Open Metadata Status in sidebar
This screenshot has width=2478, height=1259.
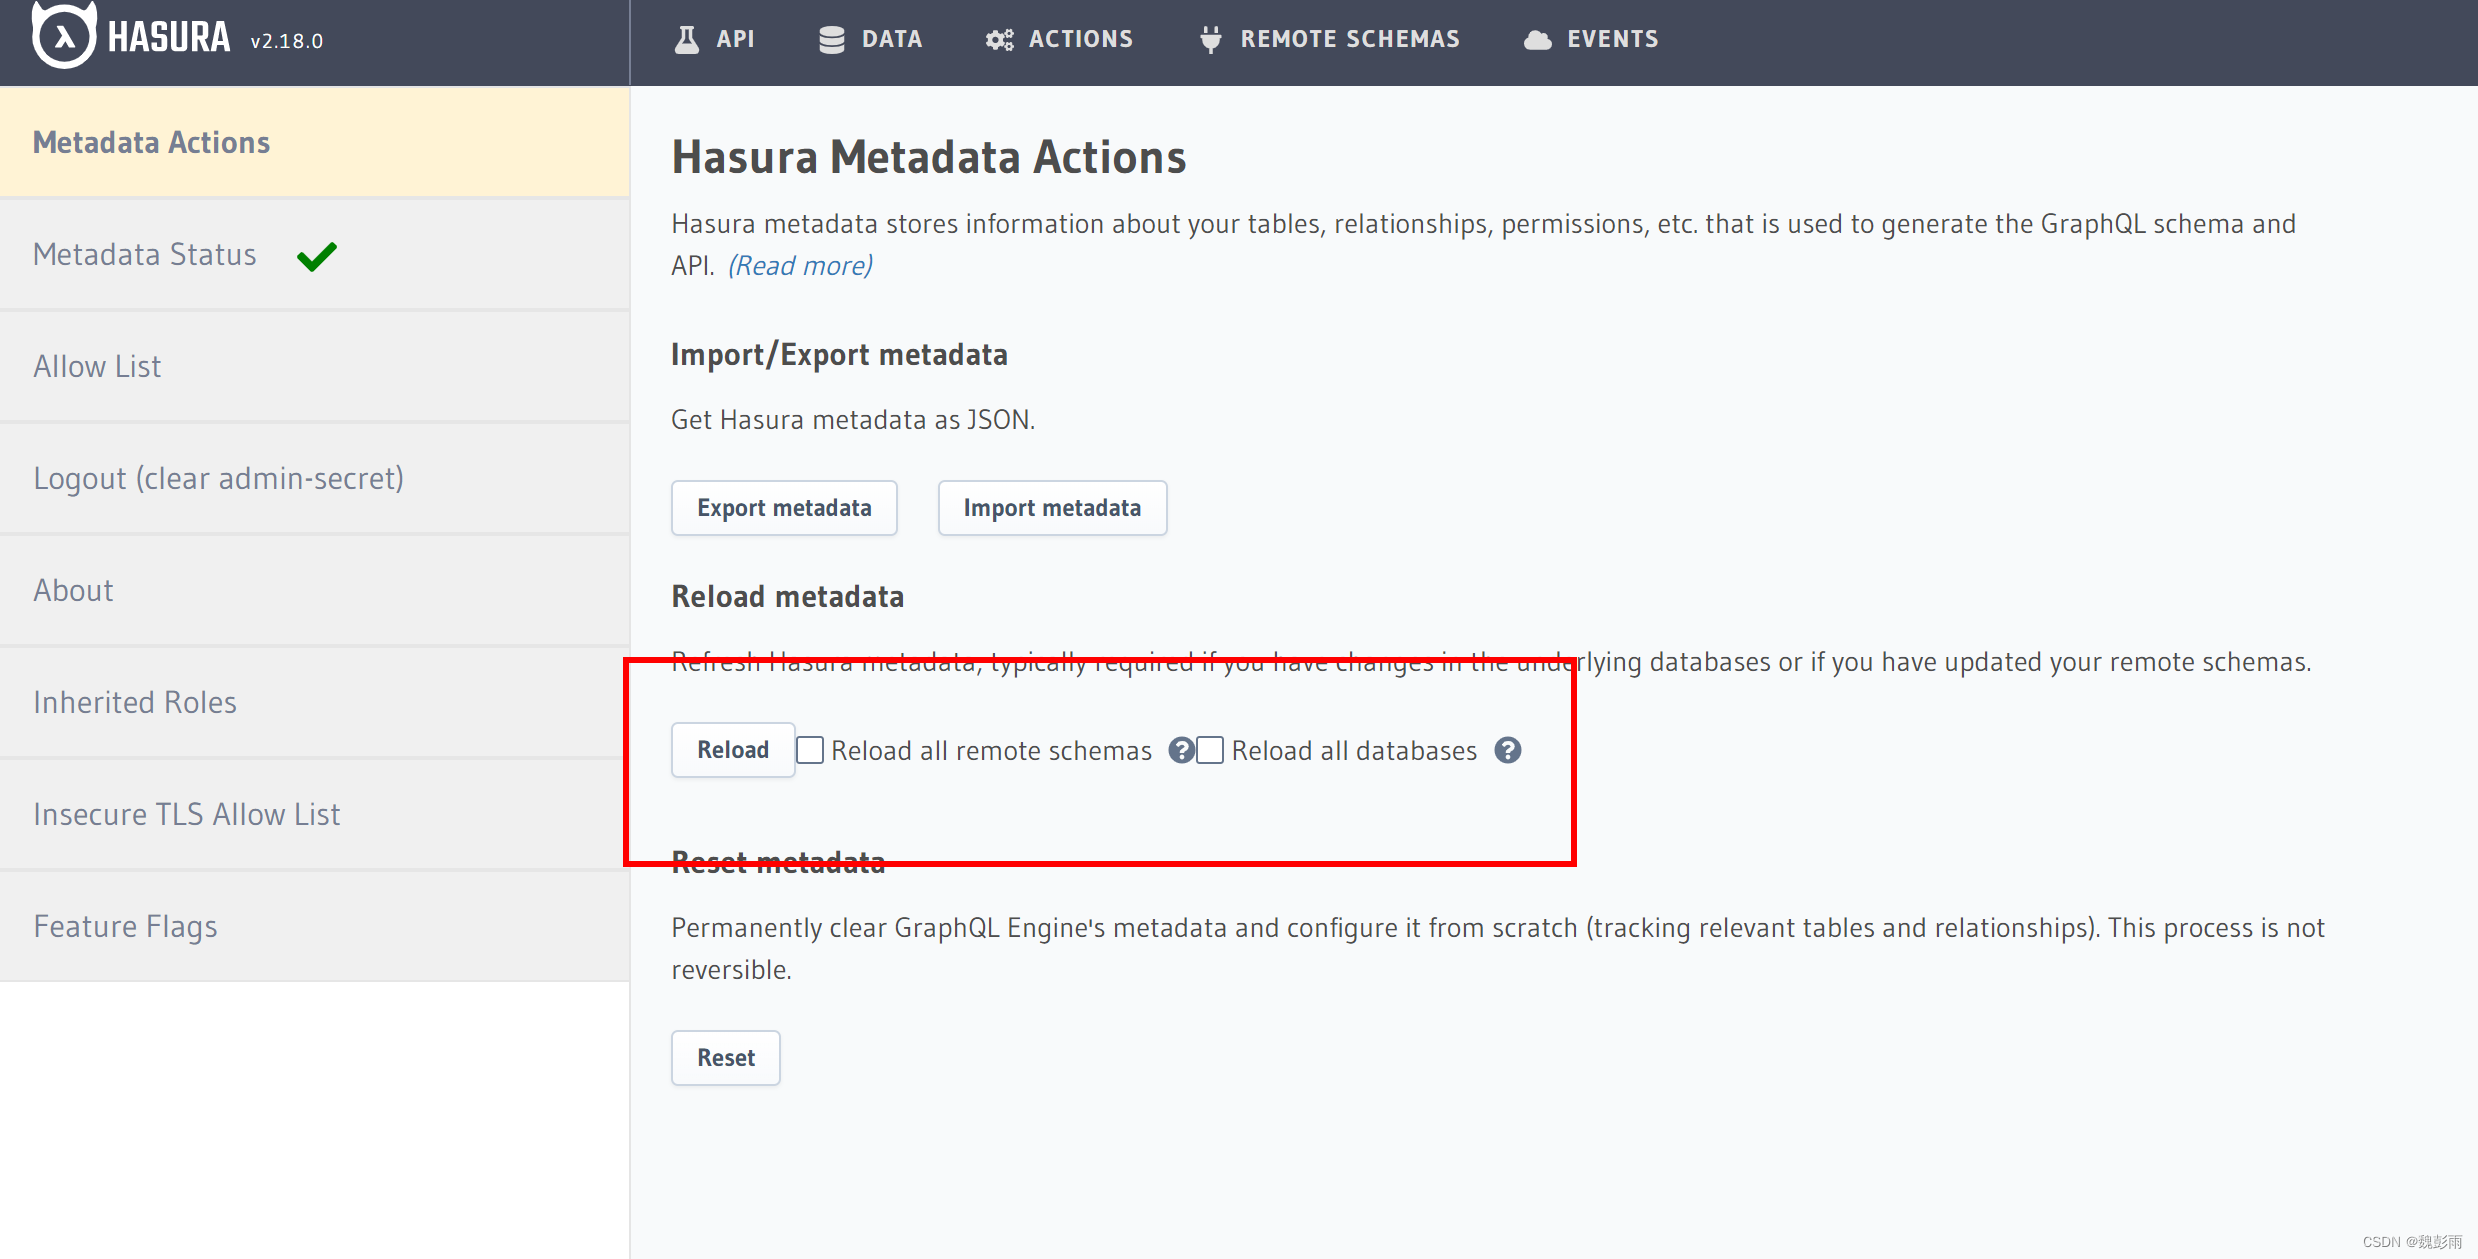click(145, 255)
